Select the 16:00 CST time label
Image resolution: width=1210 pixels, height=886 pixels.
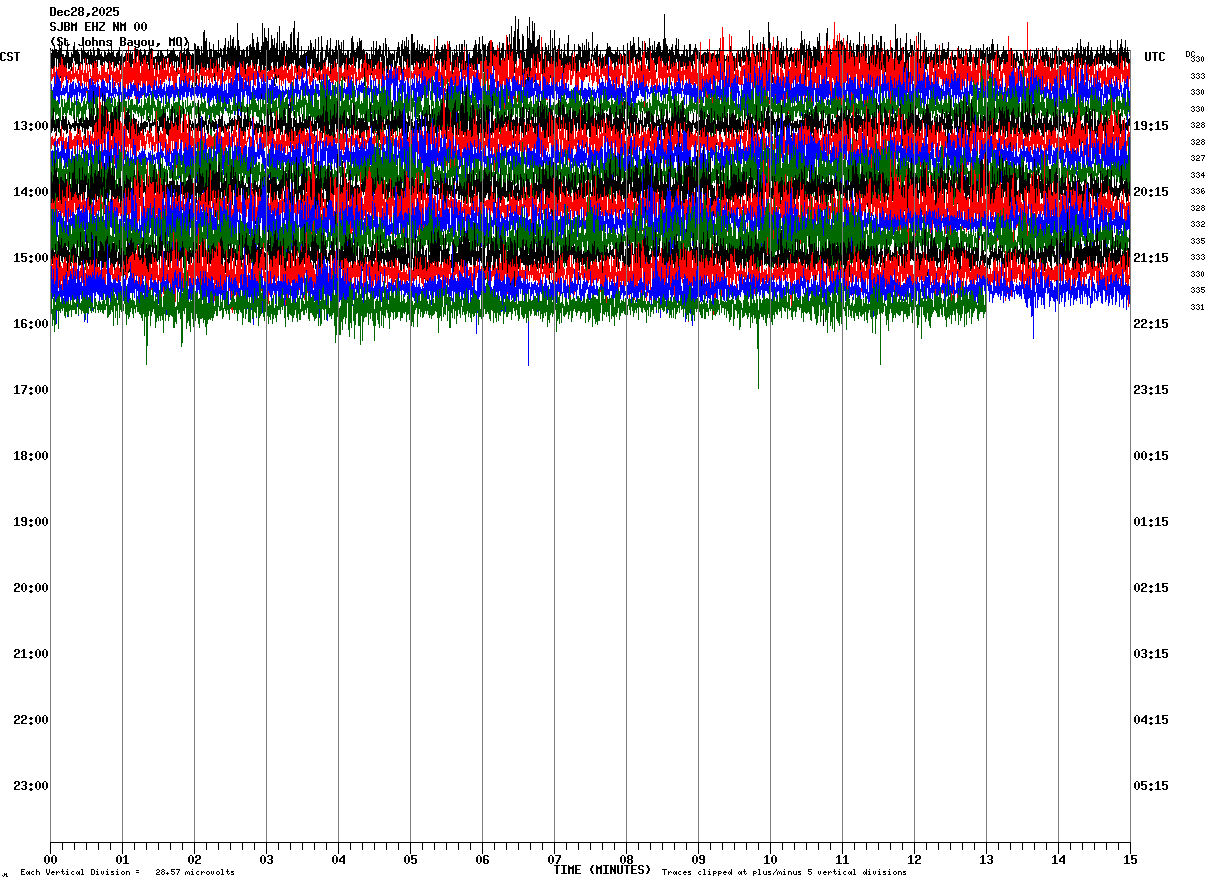(31, 324)
